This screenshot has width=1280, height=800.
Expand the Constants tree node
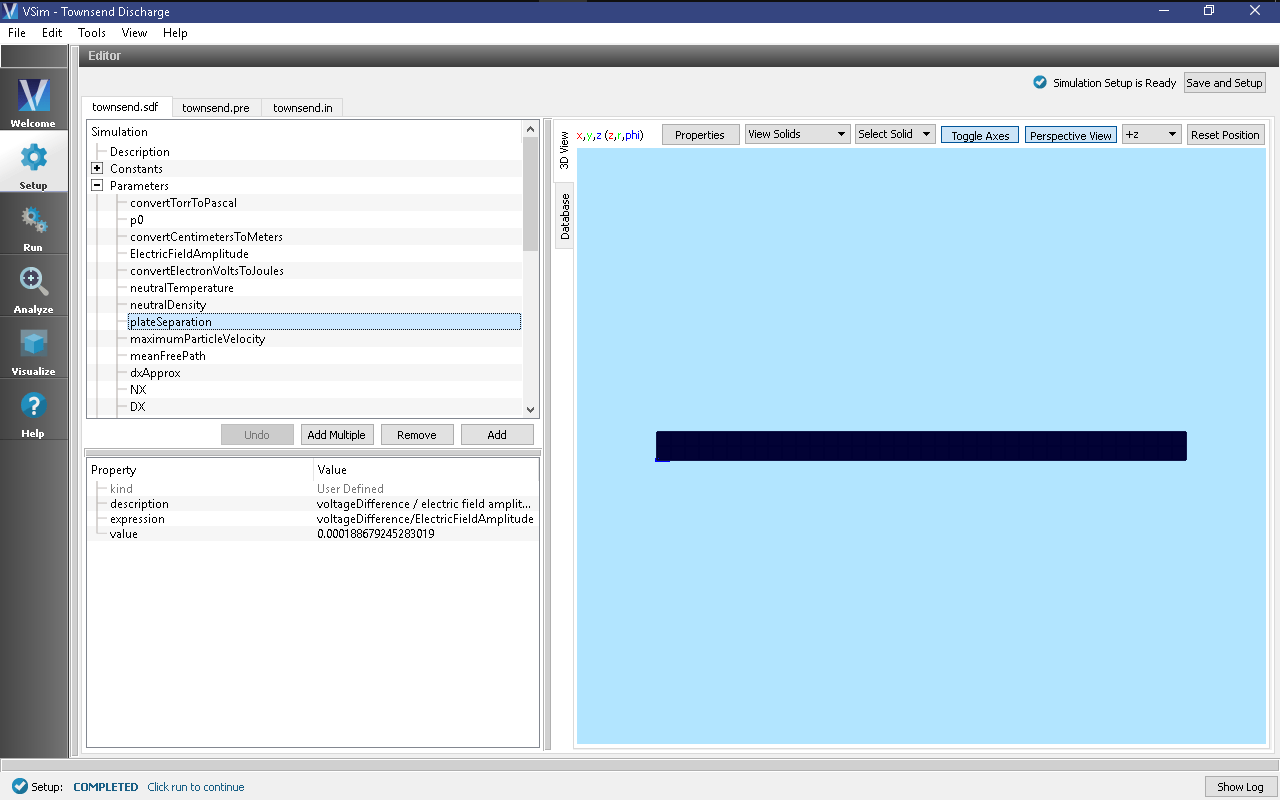[97, 168]
